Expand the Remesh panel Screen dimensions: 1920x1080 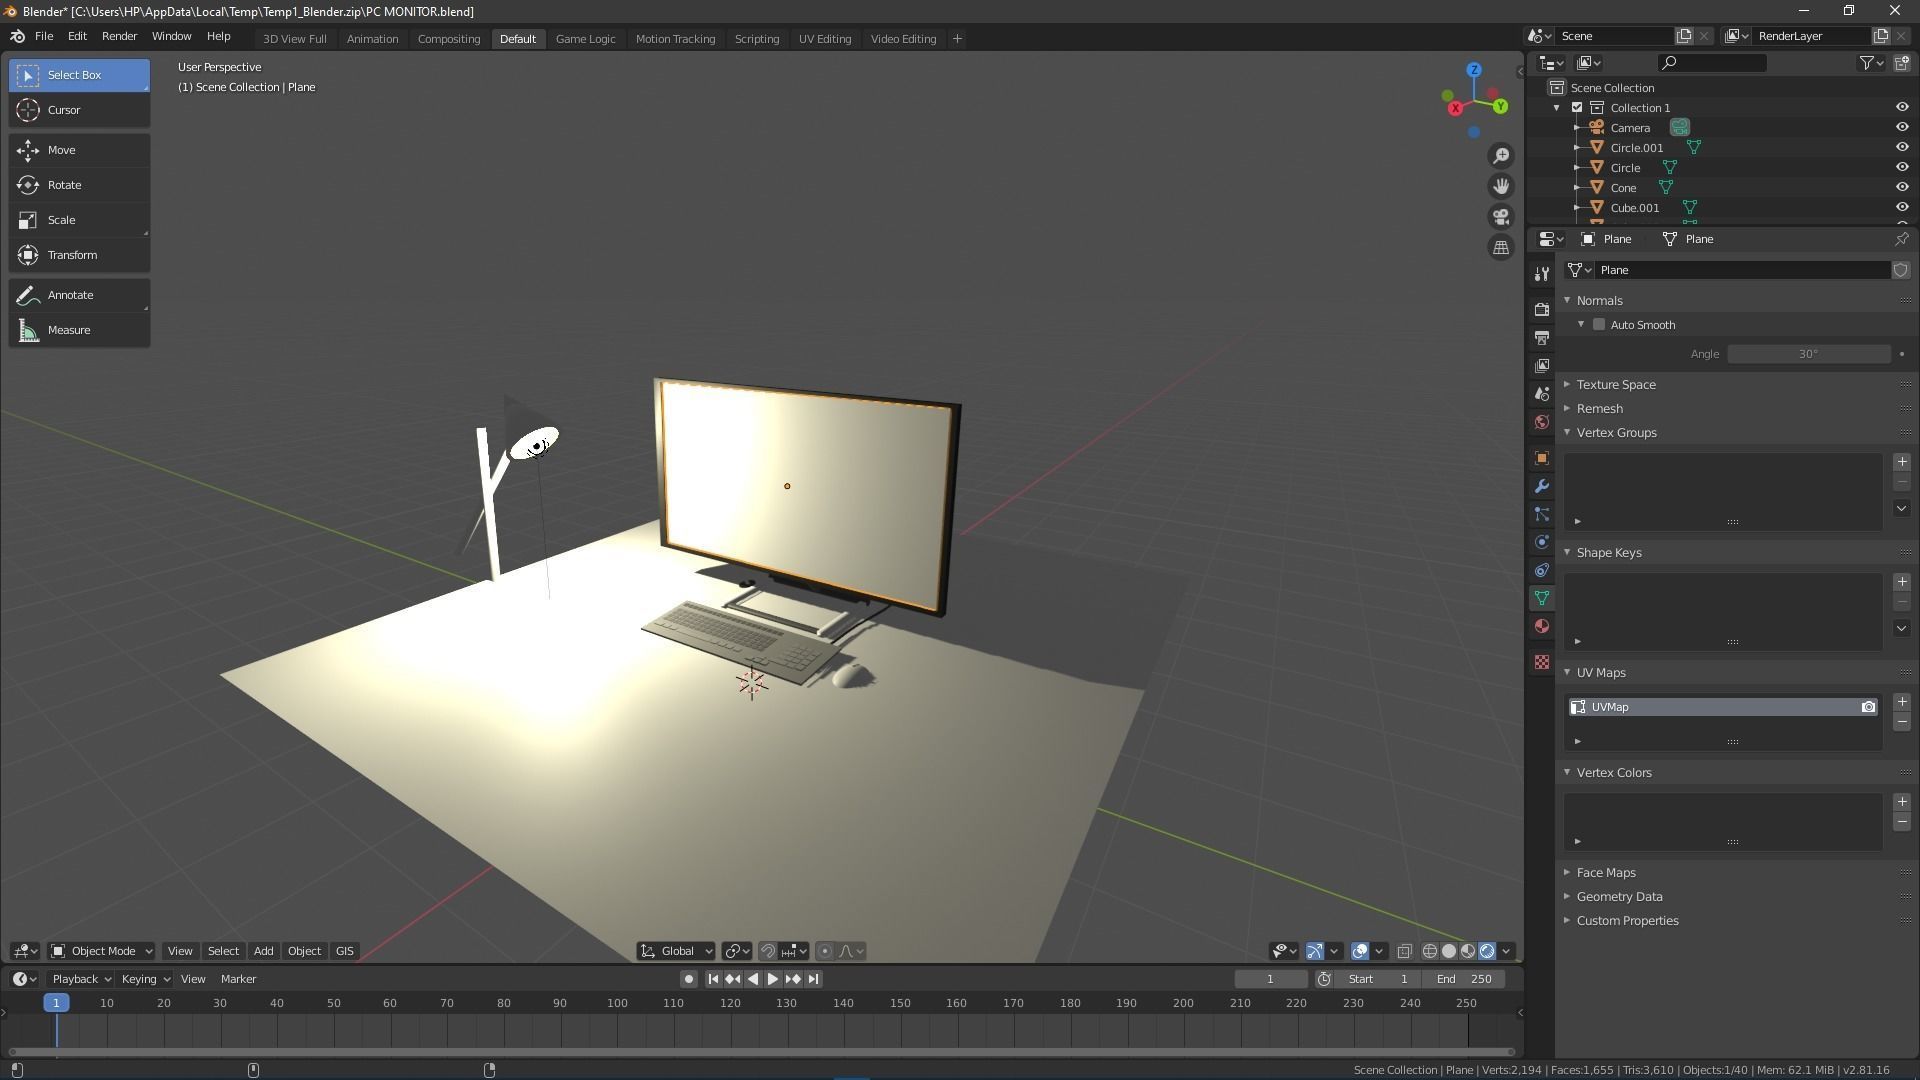tap(1599, 409)
